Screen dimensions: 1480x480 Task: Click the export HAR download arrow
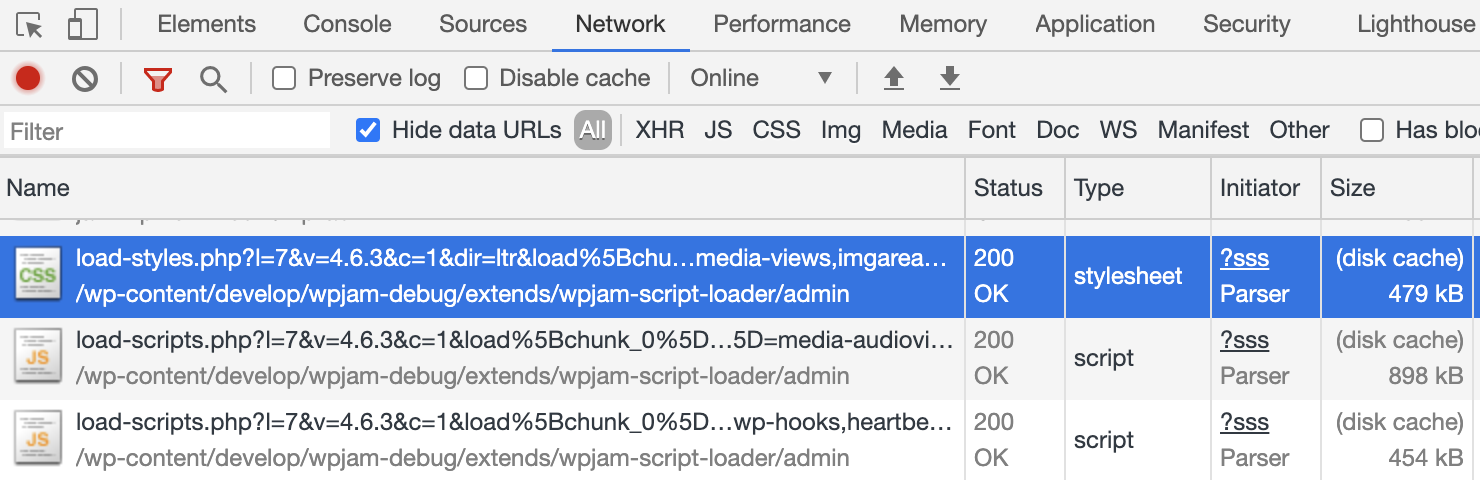[950, 78]
